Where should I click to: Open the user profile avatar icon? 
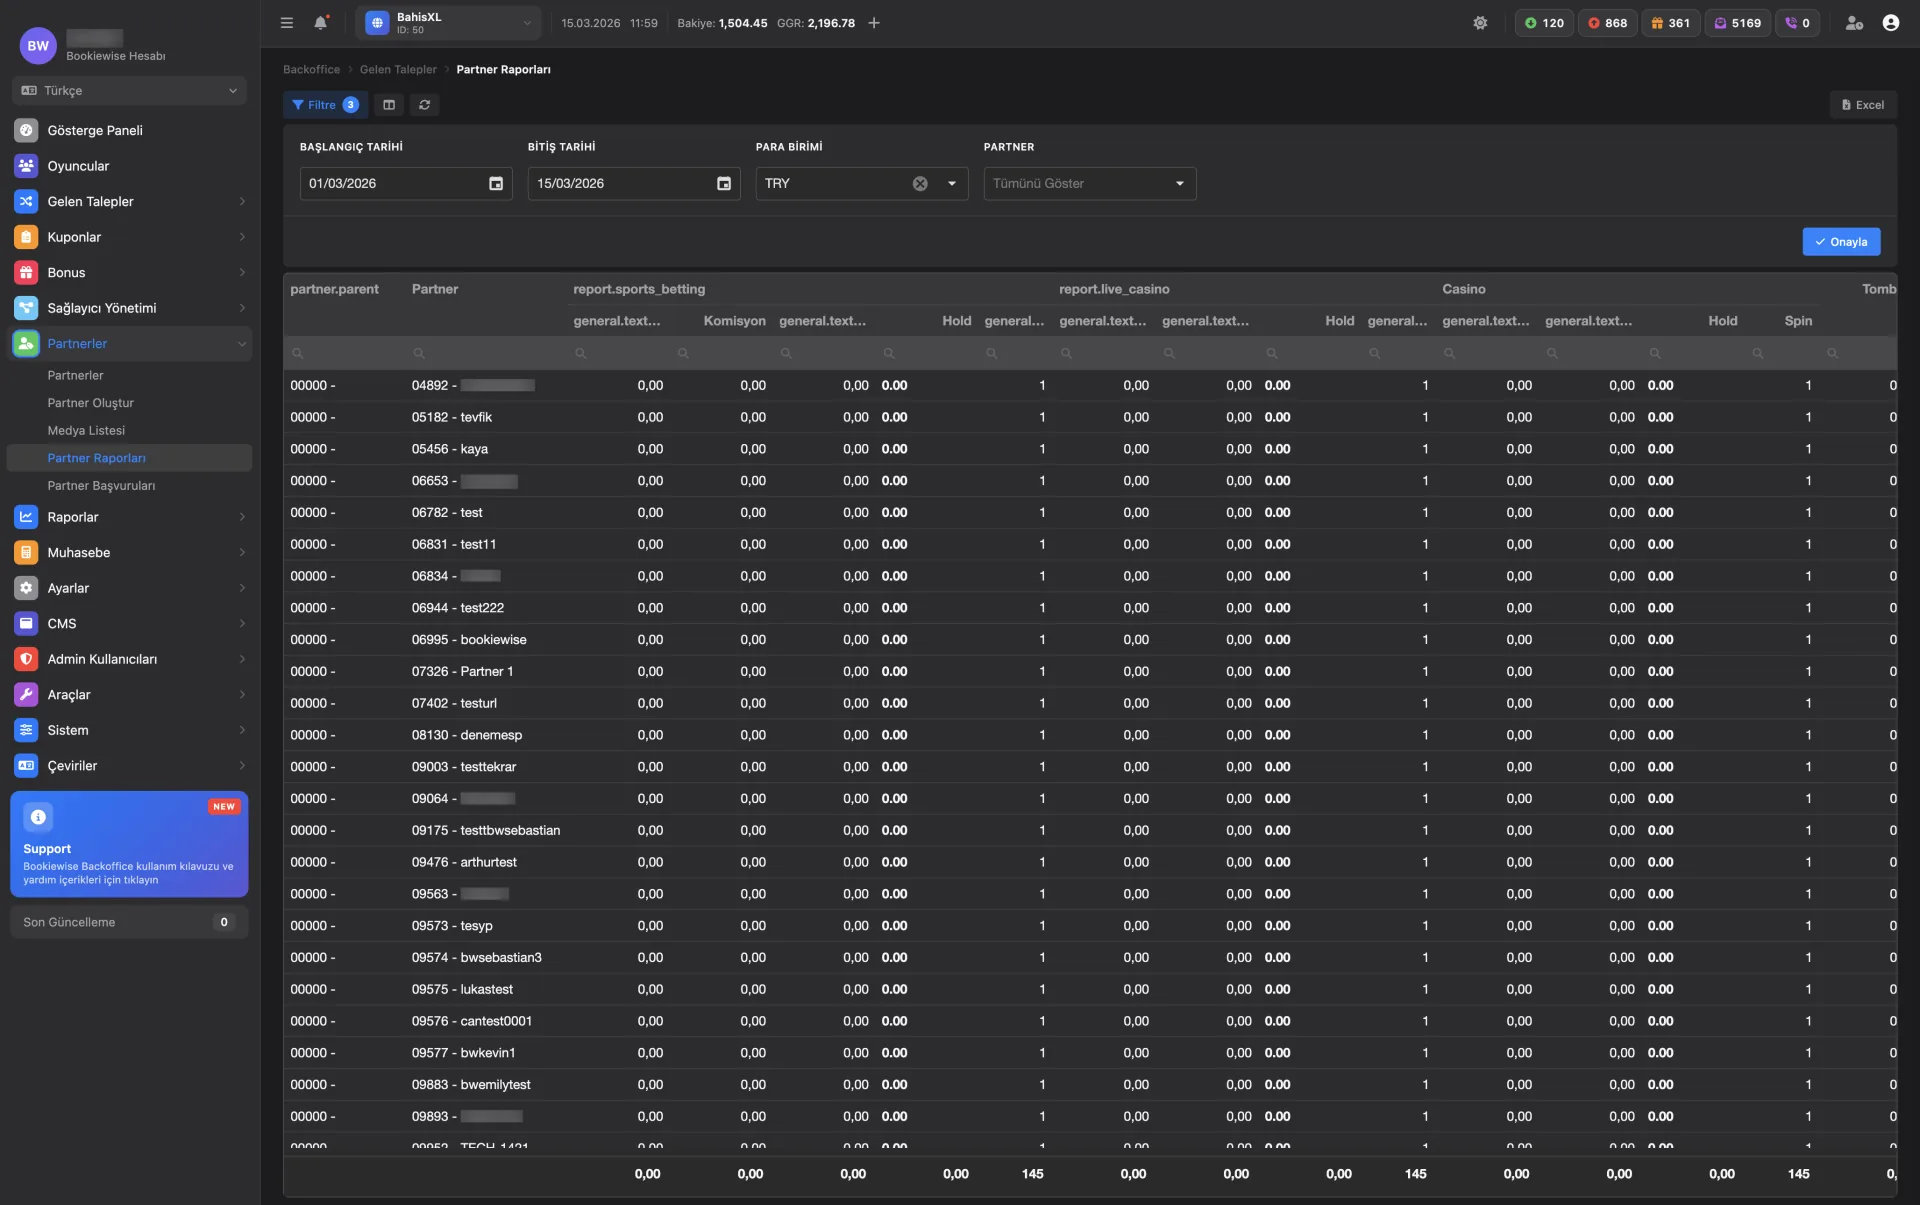coord(1890,23)
